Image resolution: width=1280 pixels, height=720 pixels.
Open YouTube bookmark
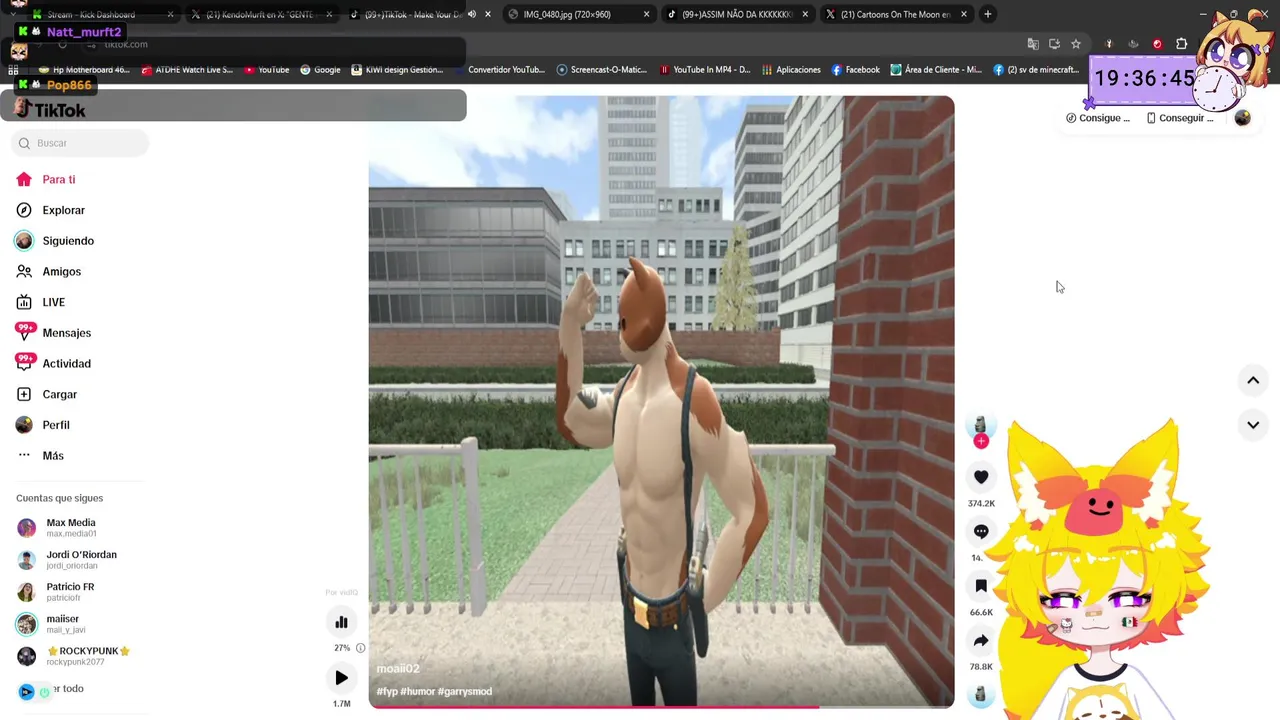point(265,70)
